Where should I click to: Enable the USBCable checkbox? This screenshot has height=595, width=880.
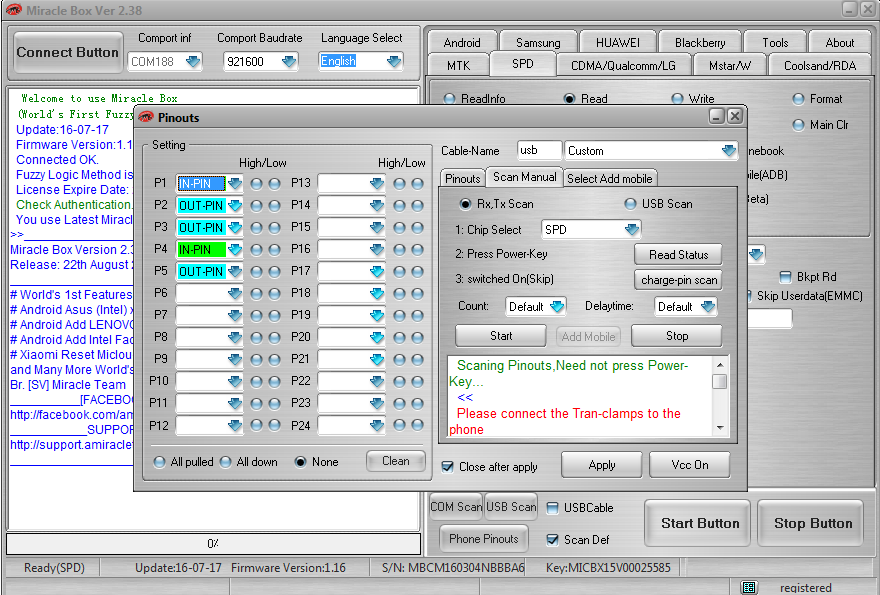pos(552,508)
